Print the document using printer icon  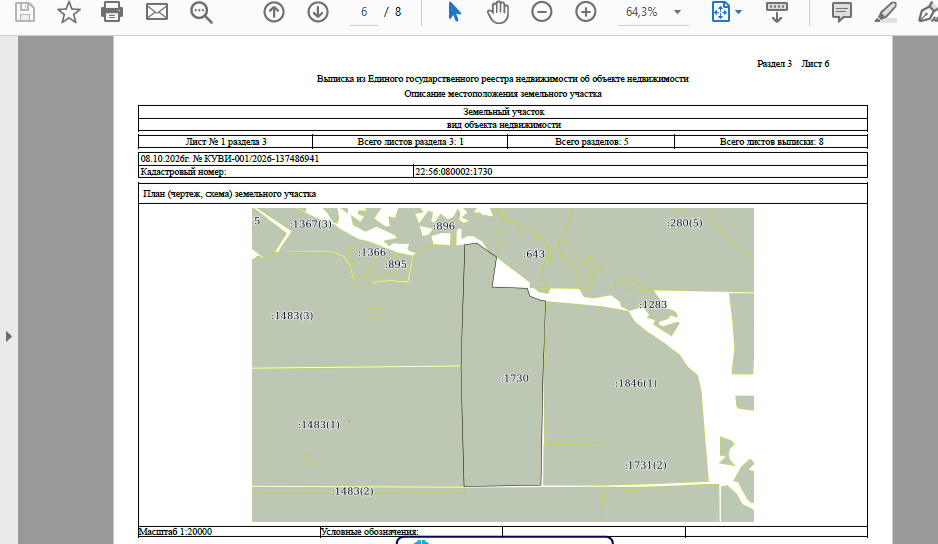tap(112, 12)
